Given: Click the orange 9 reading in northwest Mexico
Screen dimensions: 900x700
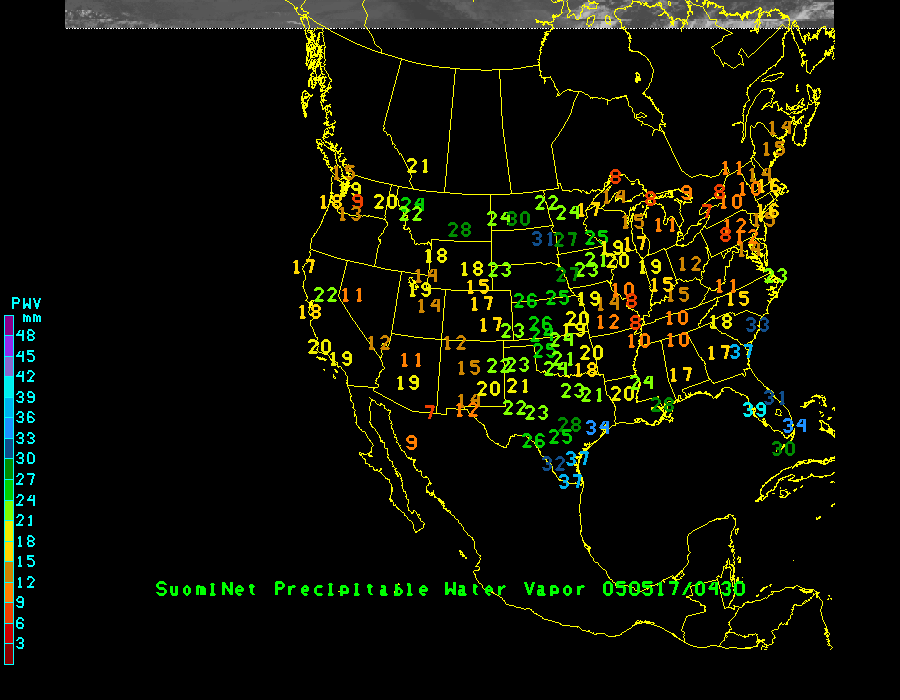Looking at the screenshot, I should (412, 442).
